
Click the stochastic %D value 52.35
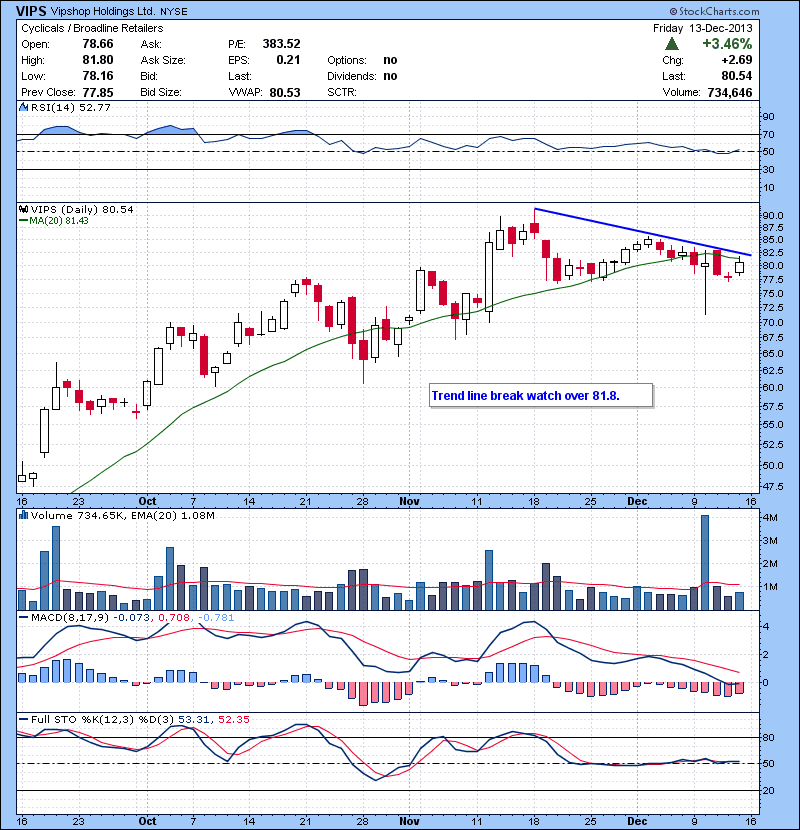(233, 719)
